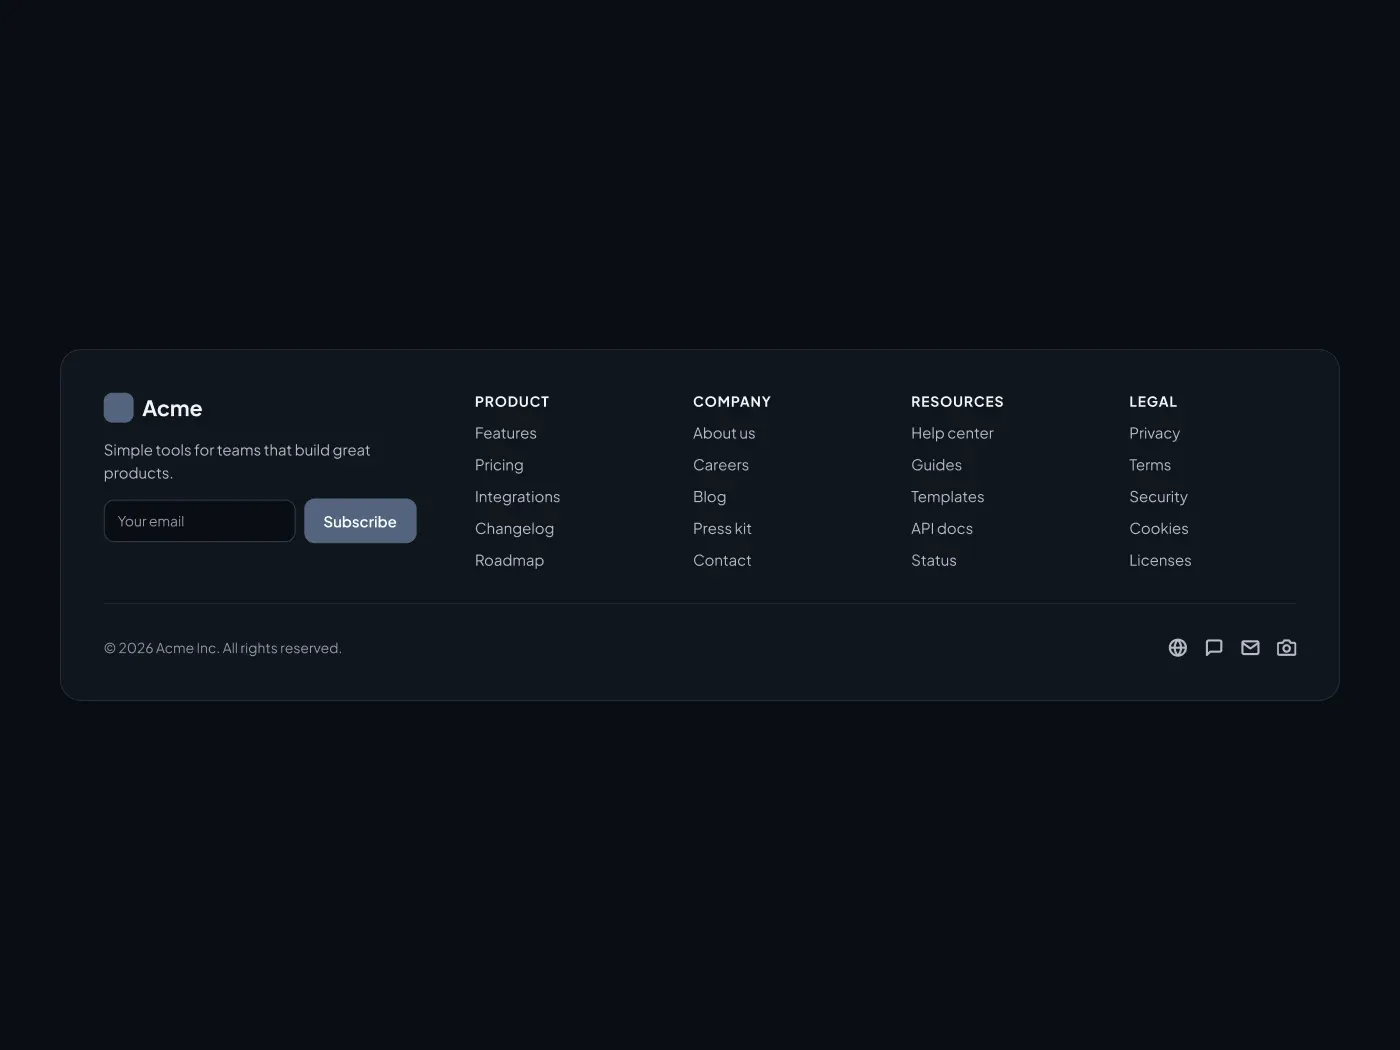This screenshot has width=1400, height=1050.
Task: Open the chat bubble icon link
Action: [1214, 648]
